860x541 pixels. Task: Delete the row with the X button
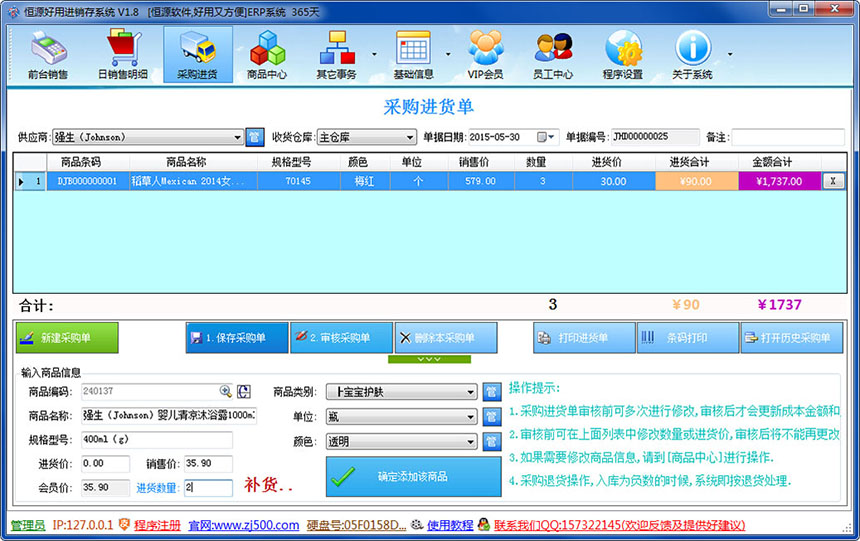[832, 181]
